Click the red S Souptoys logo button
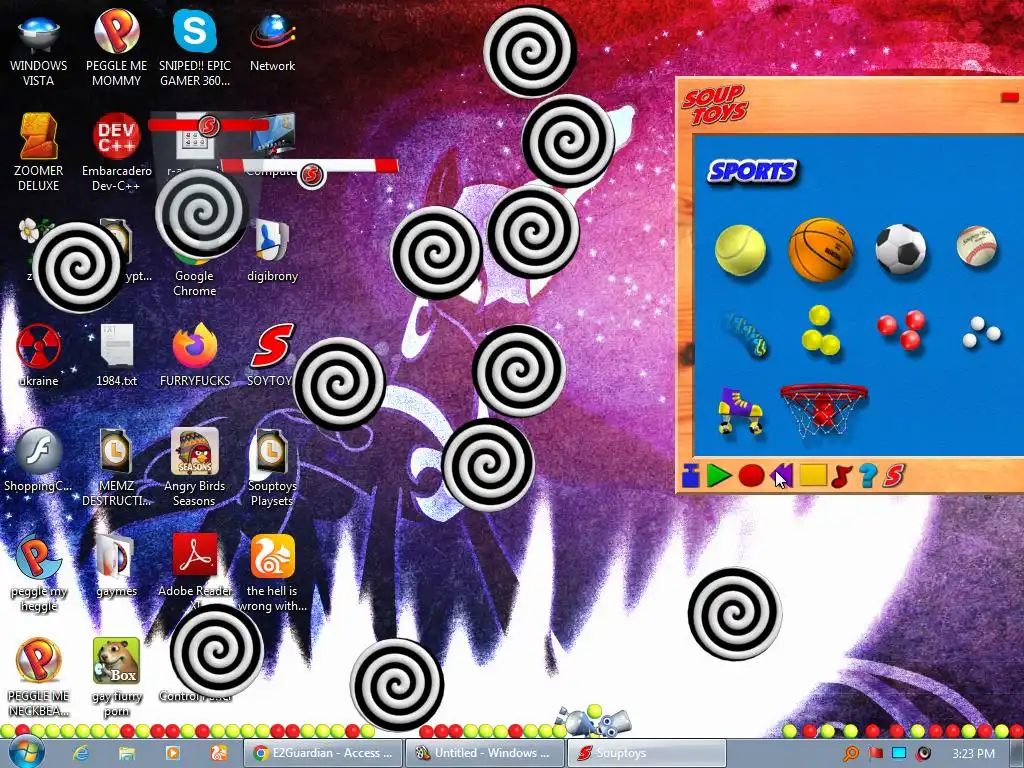 pyautogui.click(x=894, y=475)
